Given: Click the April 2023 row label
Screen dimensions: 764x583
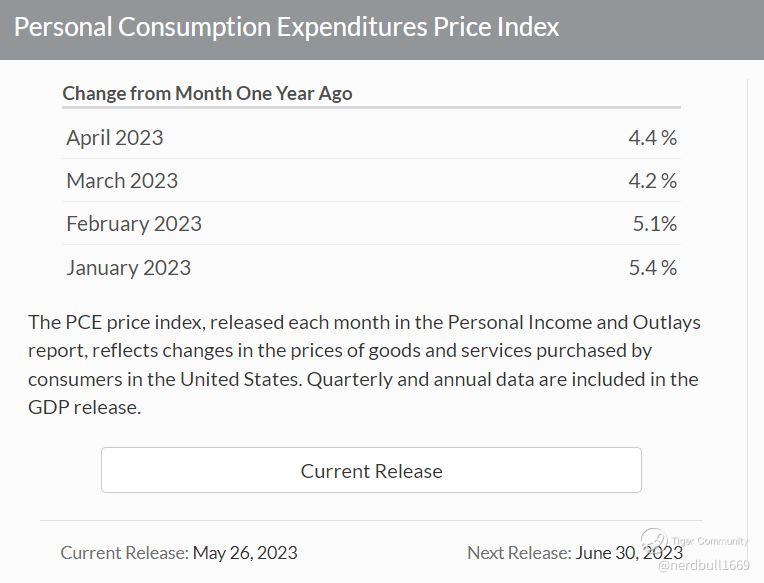Looking at the screenshot, I should 115,137.
